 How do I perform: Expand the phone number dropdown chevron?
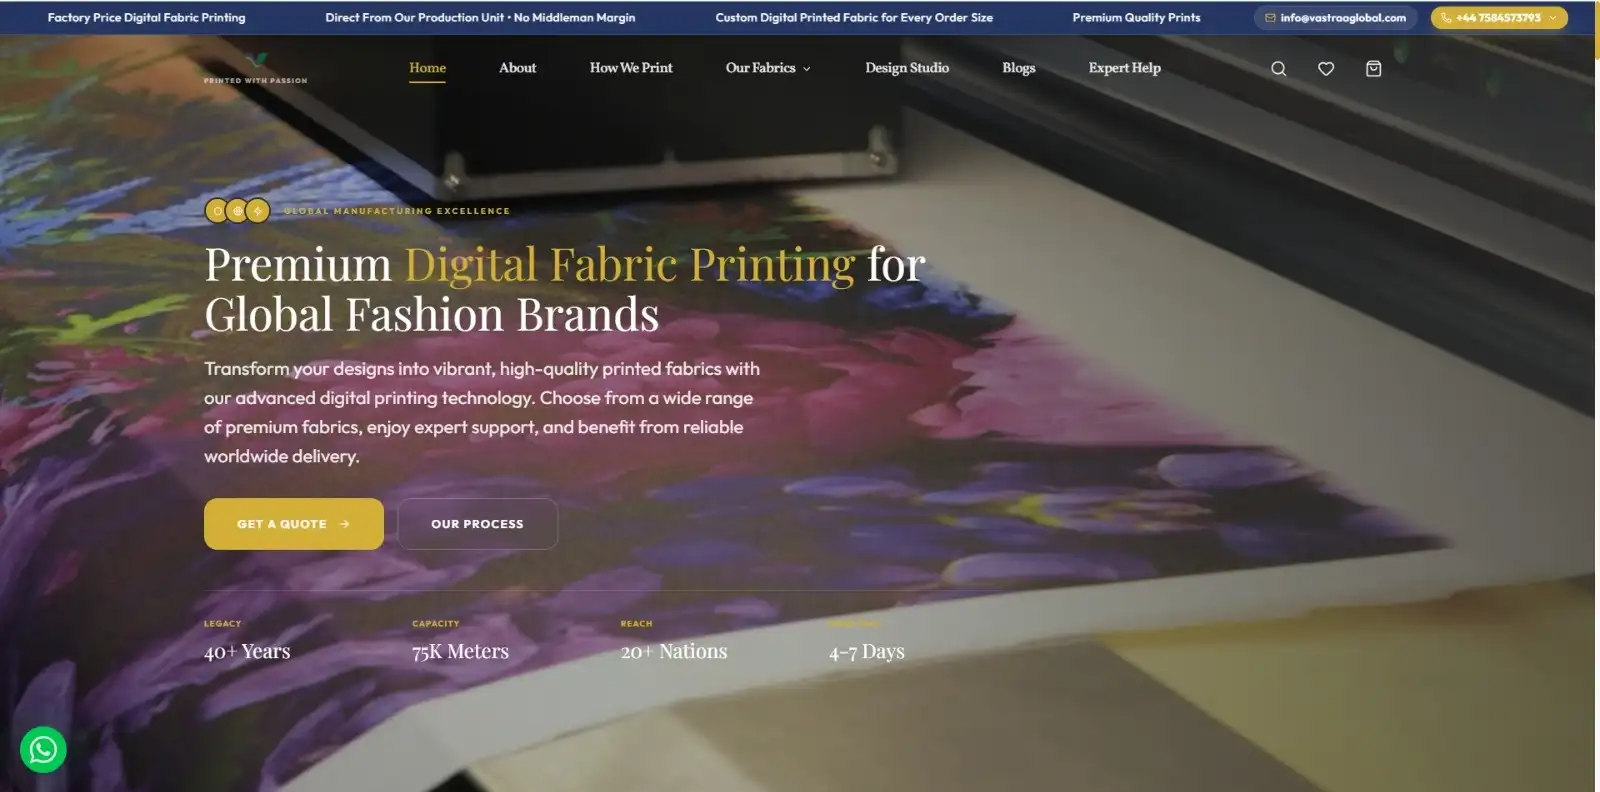coord(1553,18)
